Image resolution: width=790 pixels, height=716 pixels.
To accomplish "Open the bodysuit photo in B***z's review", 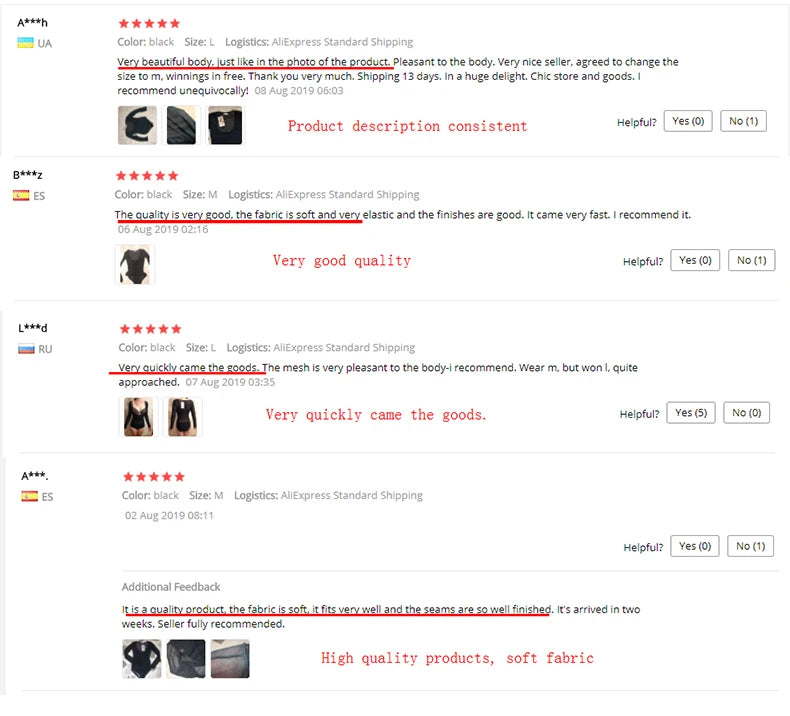I will [135, 265].
